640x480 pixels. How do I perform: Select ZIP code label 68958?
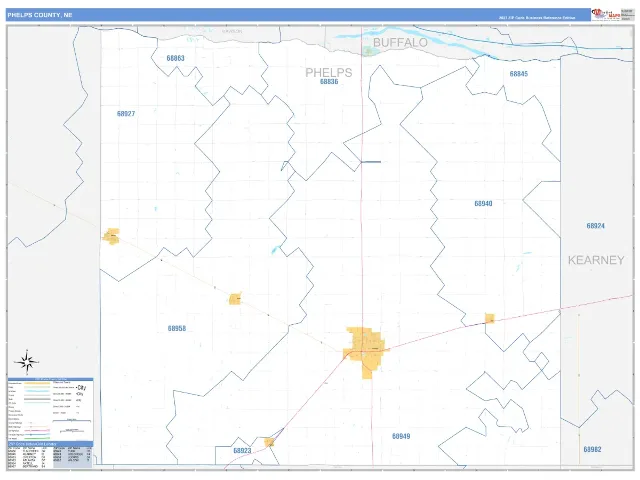point(177,328)
